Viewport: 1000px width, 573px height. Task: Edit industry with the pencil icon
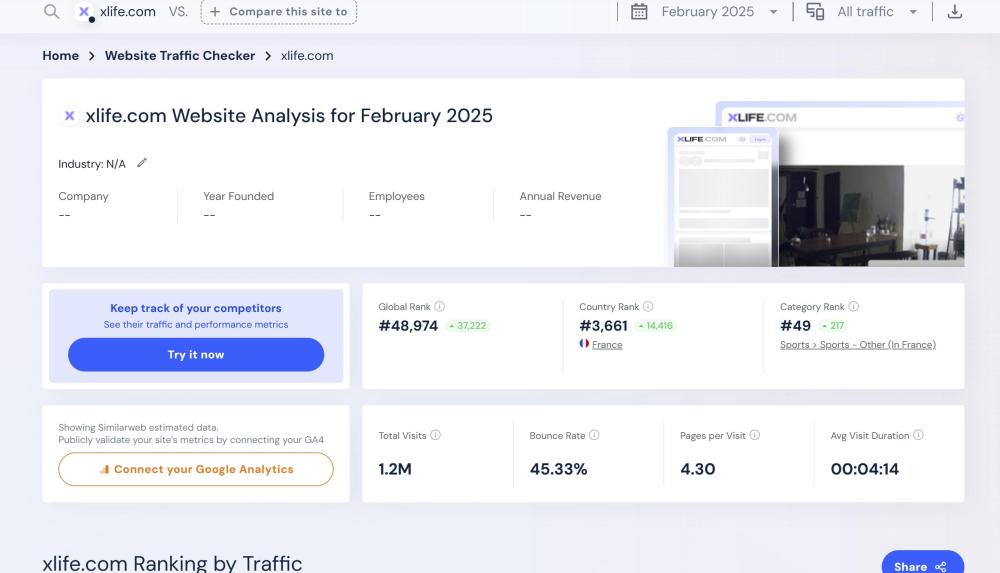[x=142, y=163]
